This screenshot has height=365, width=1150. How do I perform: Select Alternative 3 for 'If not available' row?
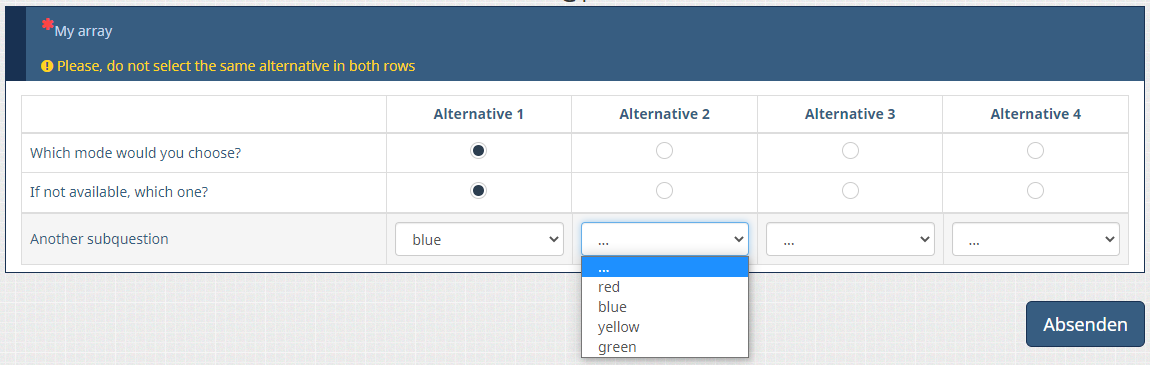pos(850,191)
